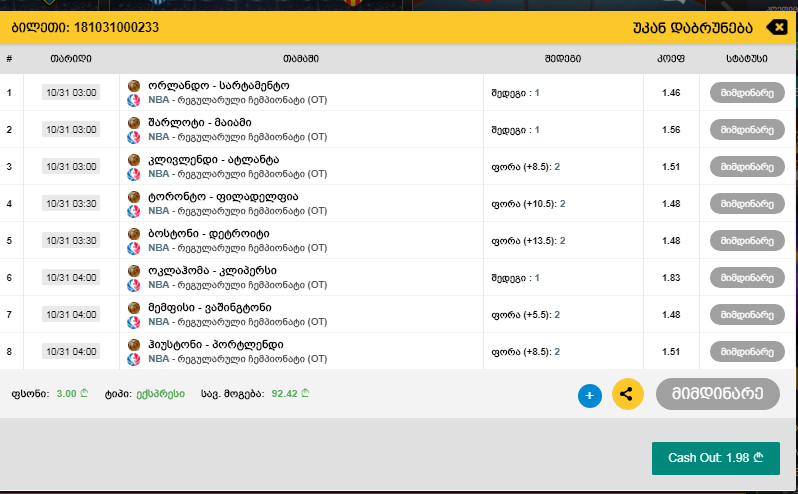Click the NBA logo in კლივლენდი - ატლანტა row
798x494 pixels.
133,174
